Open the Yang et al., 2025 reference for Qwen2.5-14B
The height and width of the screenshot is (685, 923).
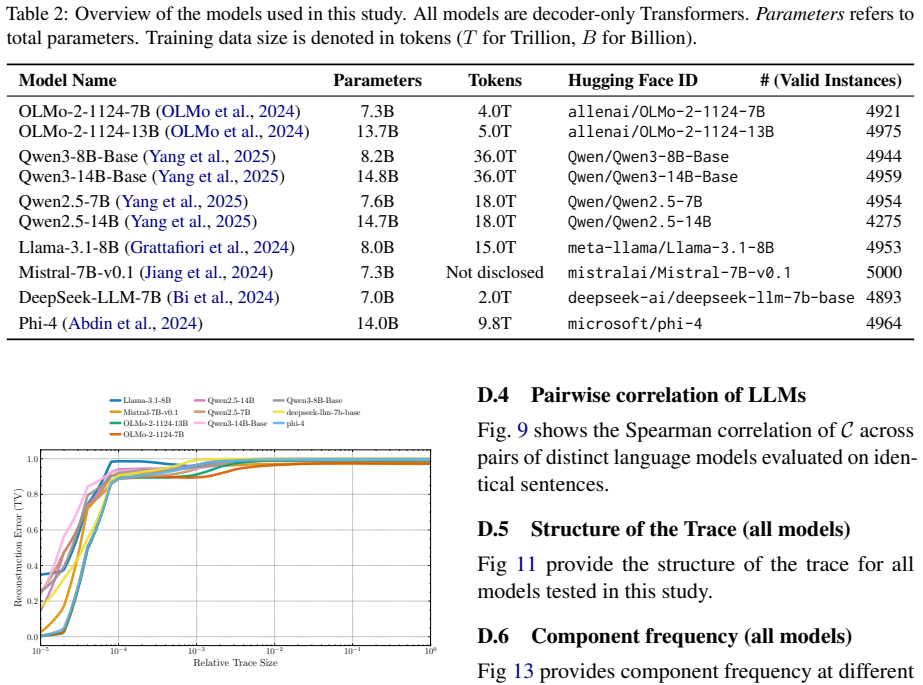(x=191, y=221)
